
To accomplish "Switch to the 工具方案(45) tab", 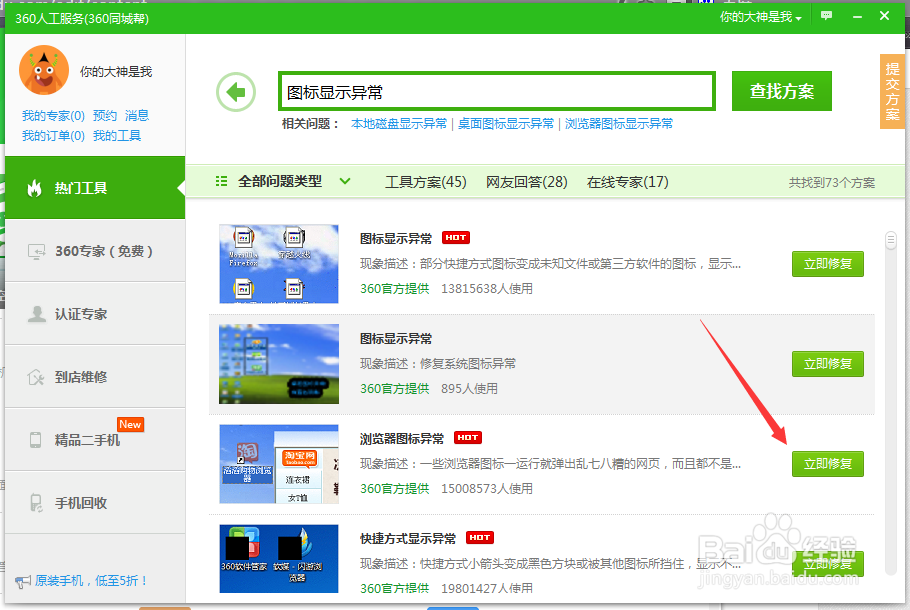I will [425, 182].
